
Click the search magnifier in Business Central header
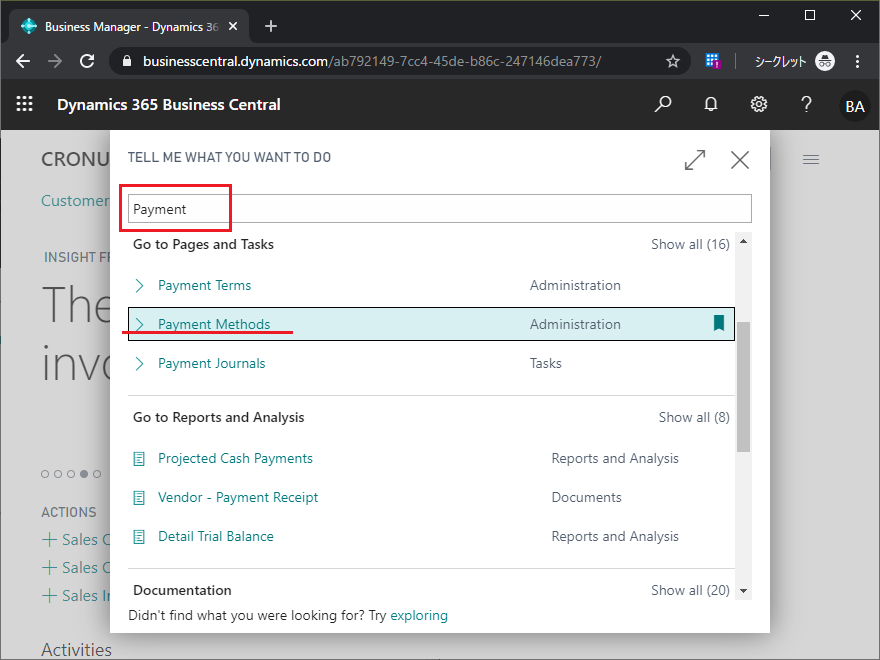[663, 104]
